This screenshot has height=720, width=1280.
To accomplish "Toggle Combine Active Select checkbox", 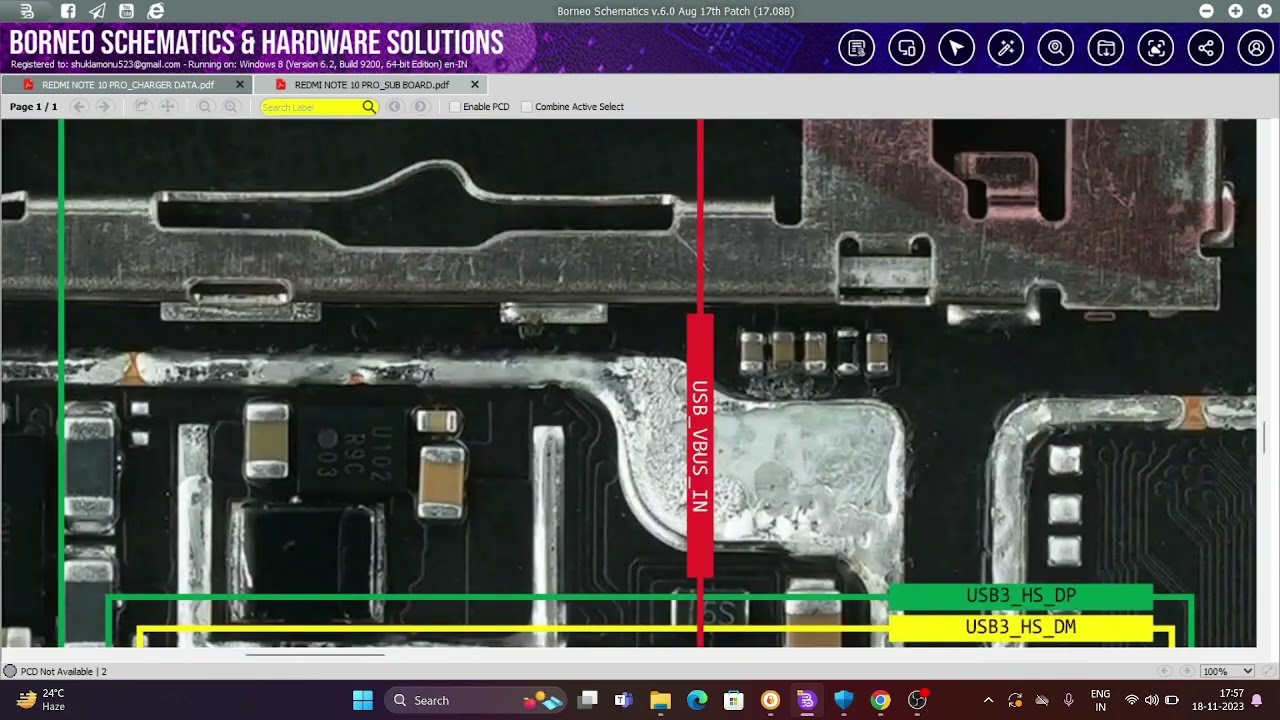I will point(527,107).
